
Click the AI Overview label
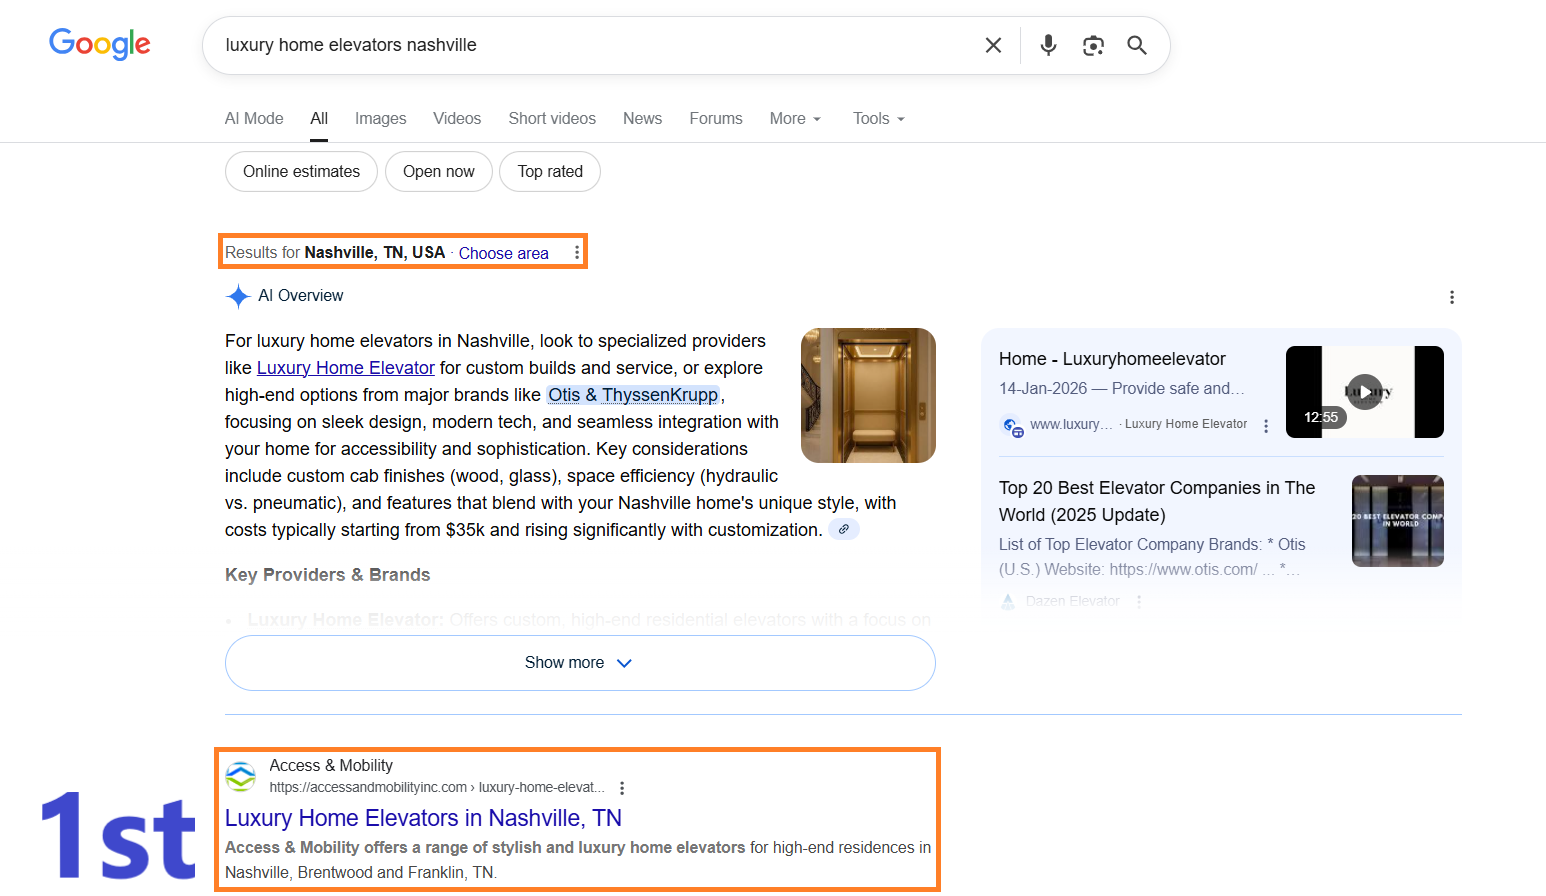(300, 296)
